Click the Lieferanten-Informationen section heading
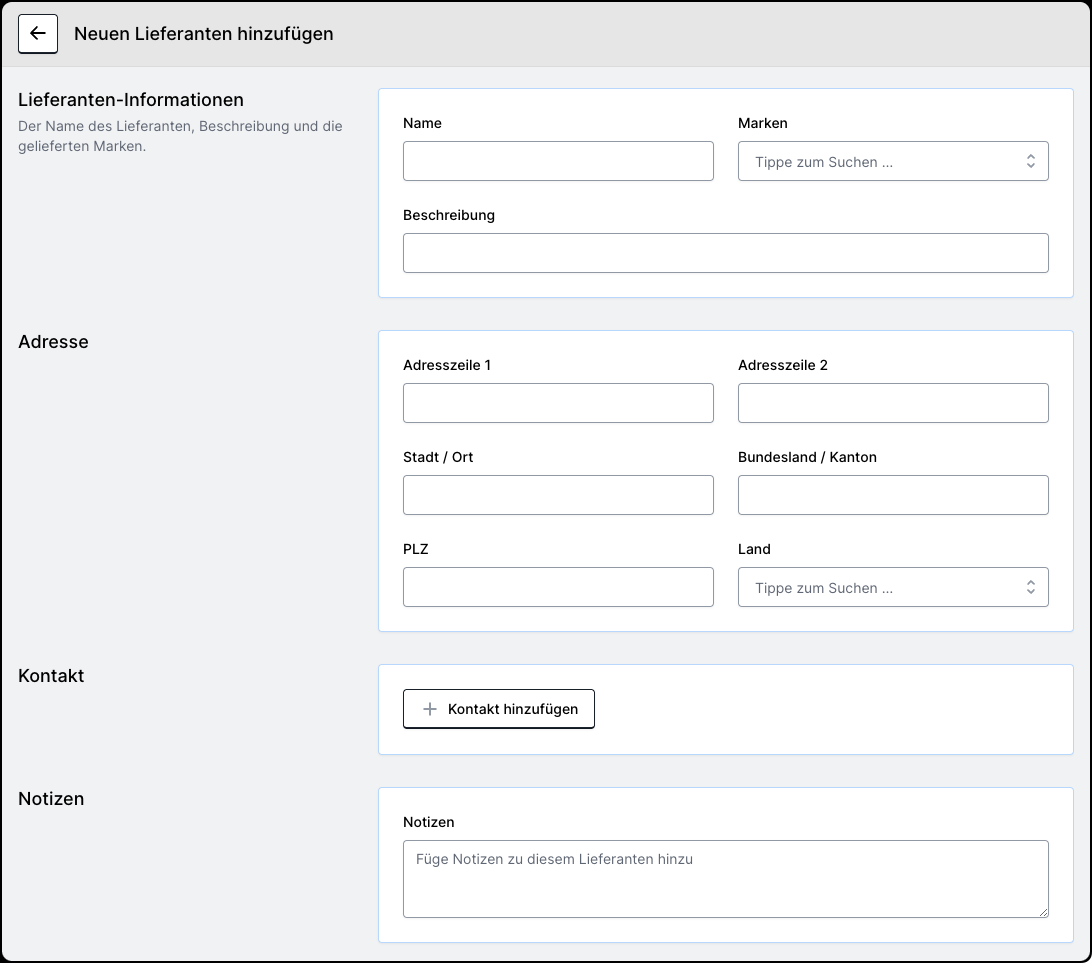This screenshot has width=1092, height=963. point(131,100)
